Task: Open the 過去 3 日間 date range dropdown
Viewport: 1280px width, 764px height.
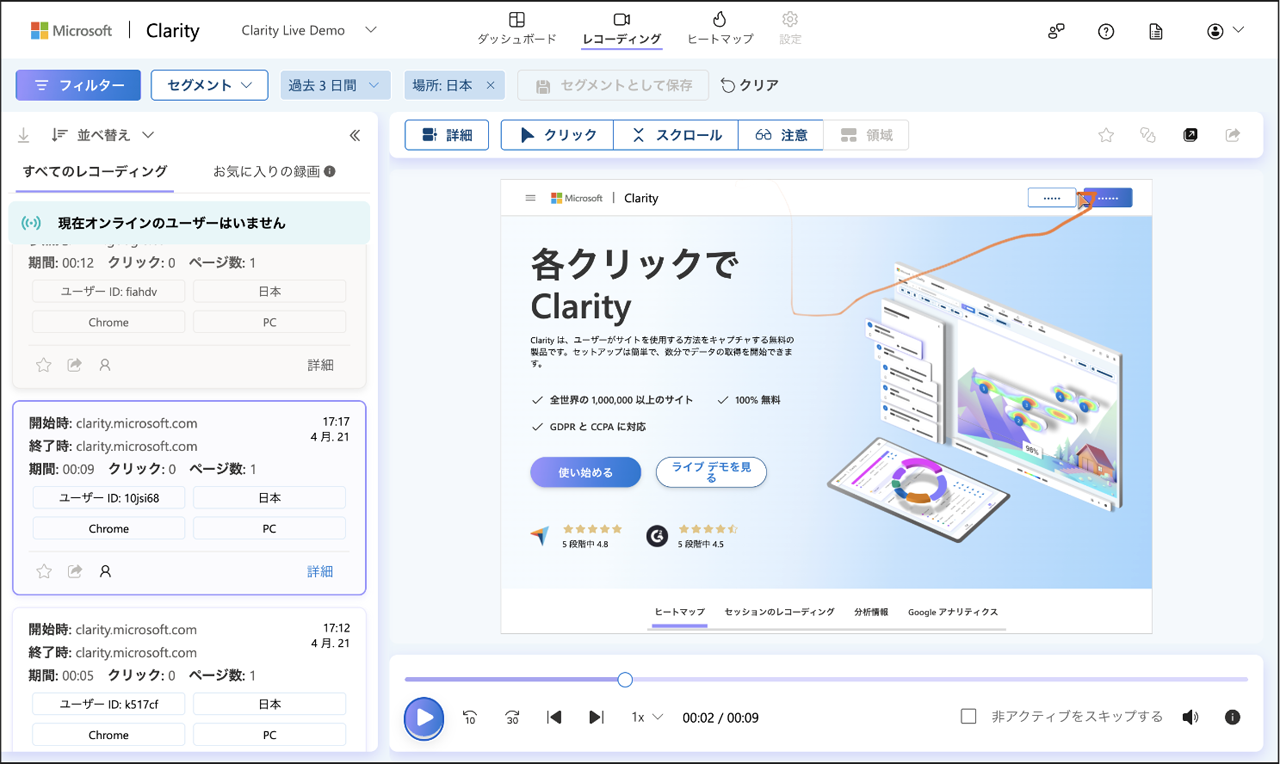Action: point(335,85)
